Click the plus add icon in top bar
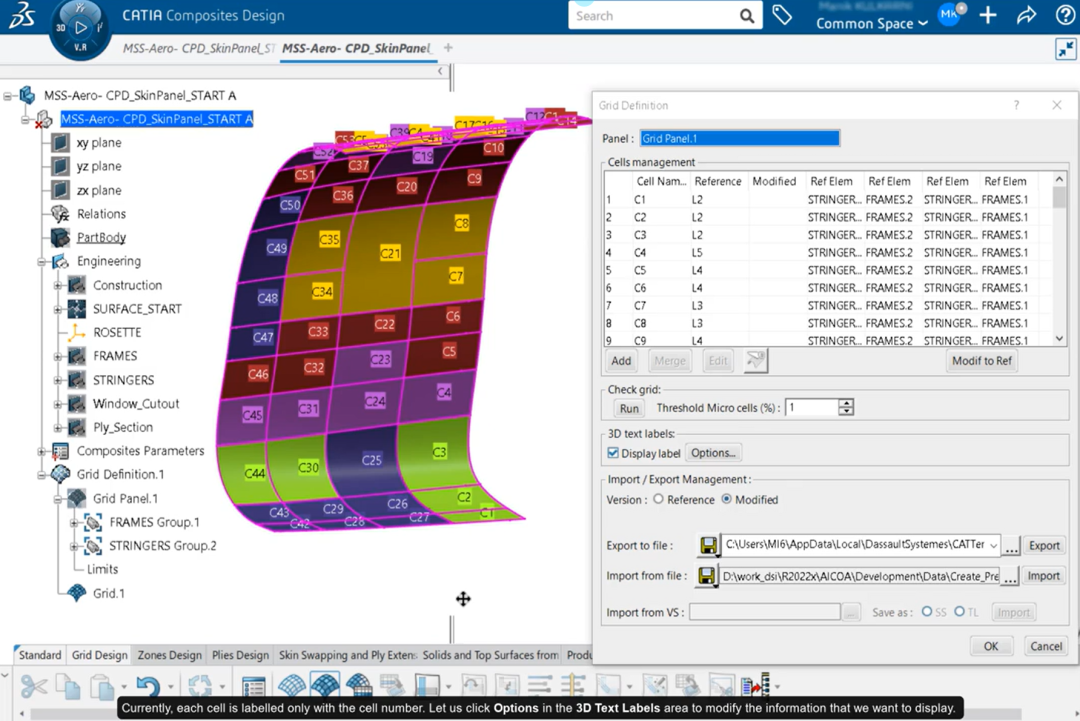This screenshot has height=721, width=1080. pos(988,15)
